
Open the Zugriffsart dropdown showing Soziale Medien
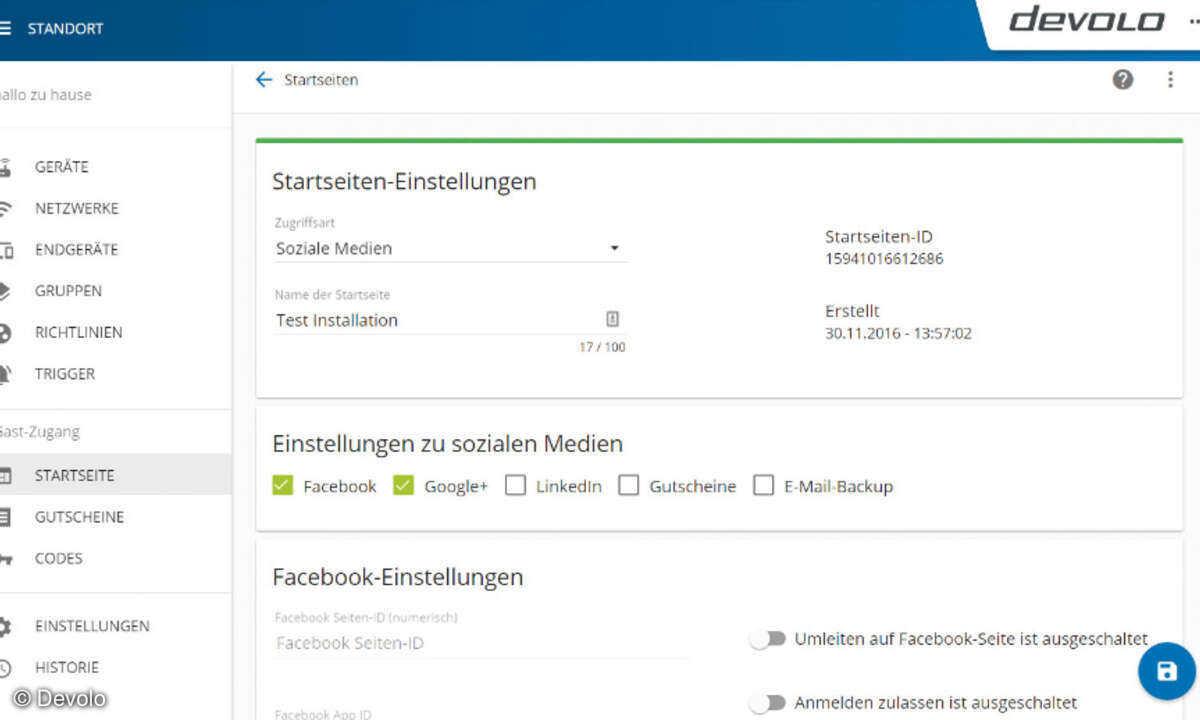(451, 248)
